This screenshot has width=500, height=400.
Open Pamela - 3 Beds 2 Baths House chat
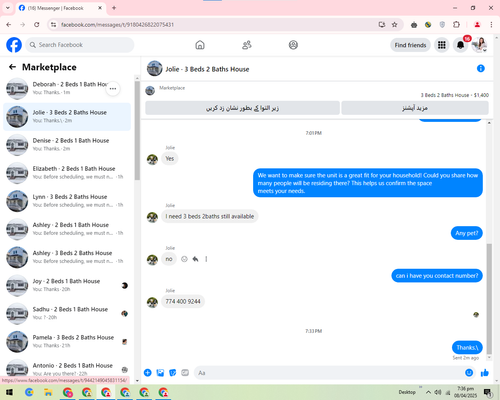click(x=67, y=341)
